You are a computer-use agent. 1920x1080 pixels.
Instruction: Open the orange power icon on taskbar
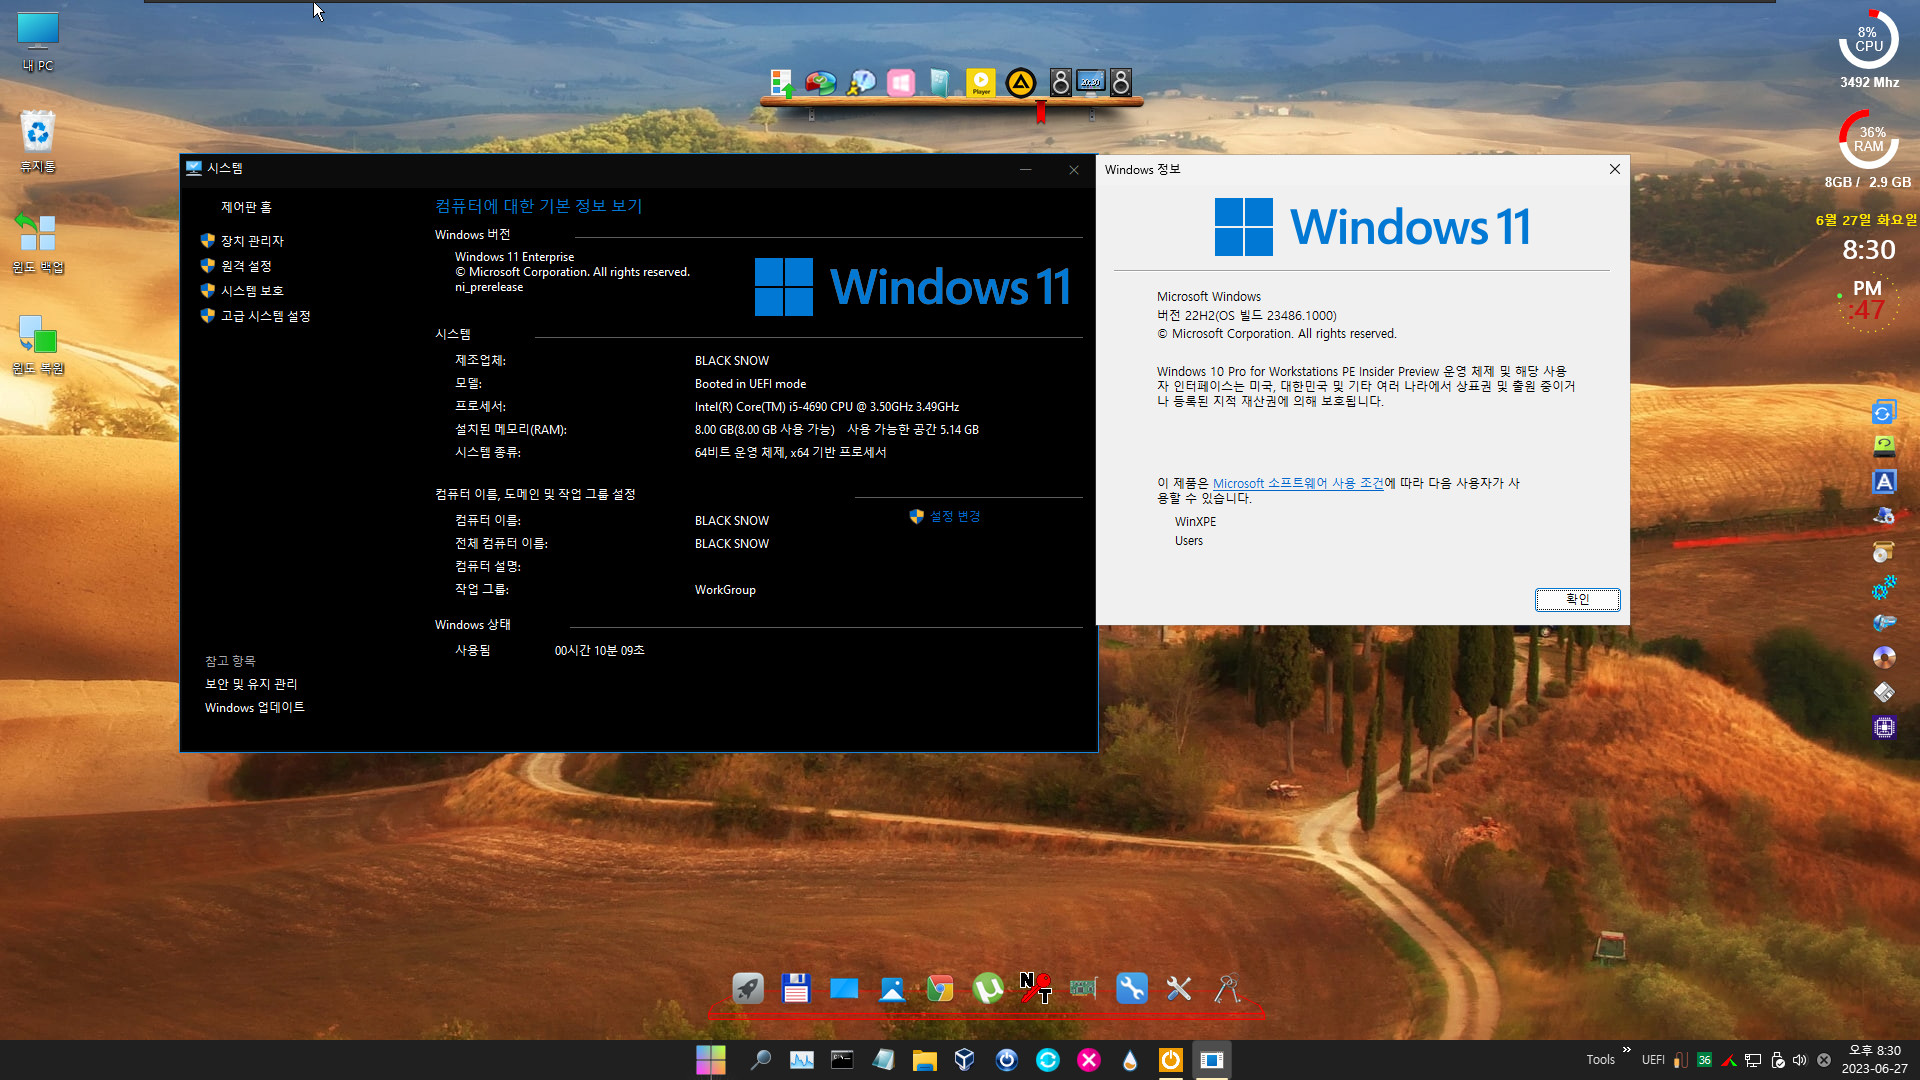tap(1170, 1060)
